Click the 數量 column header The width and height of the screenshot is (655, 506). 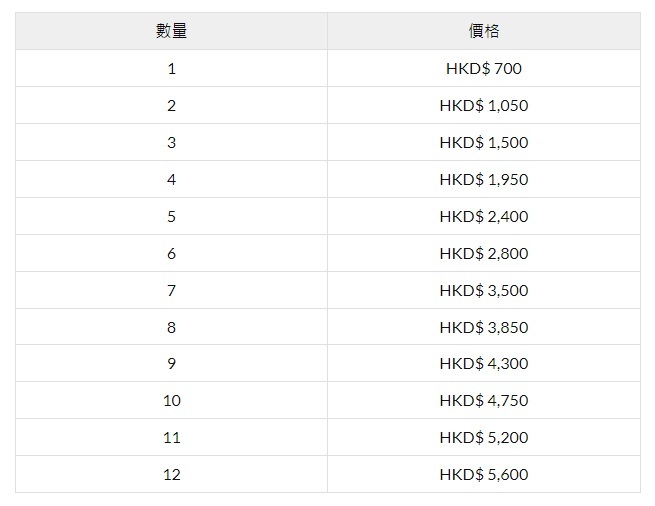(x=171, y=31)
